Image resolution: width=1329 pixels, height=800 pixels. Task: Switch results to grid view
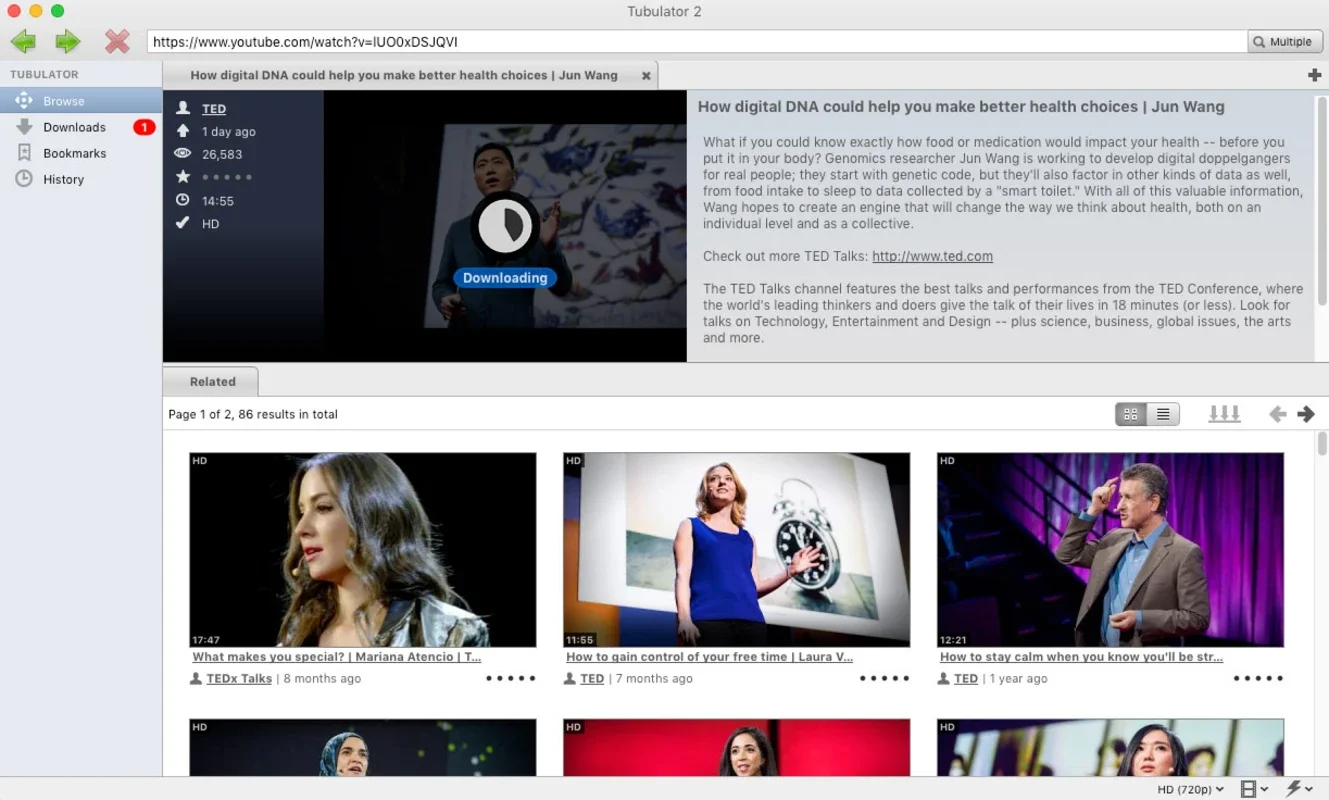pyautogui.click(x=1131, y=414)
